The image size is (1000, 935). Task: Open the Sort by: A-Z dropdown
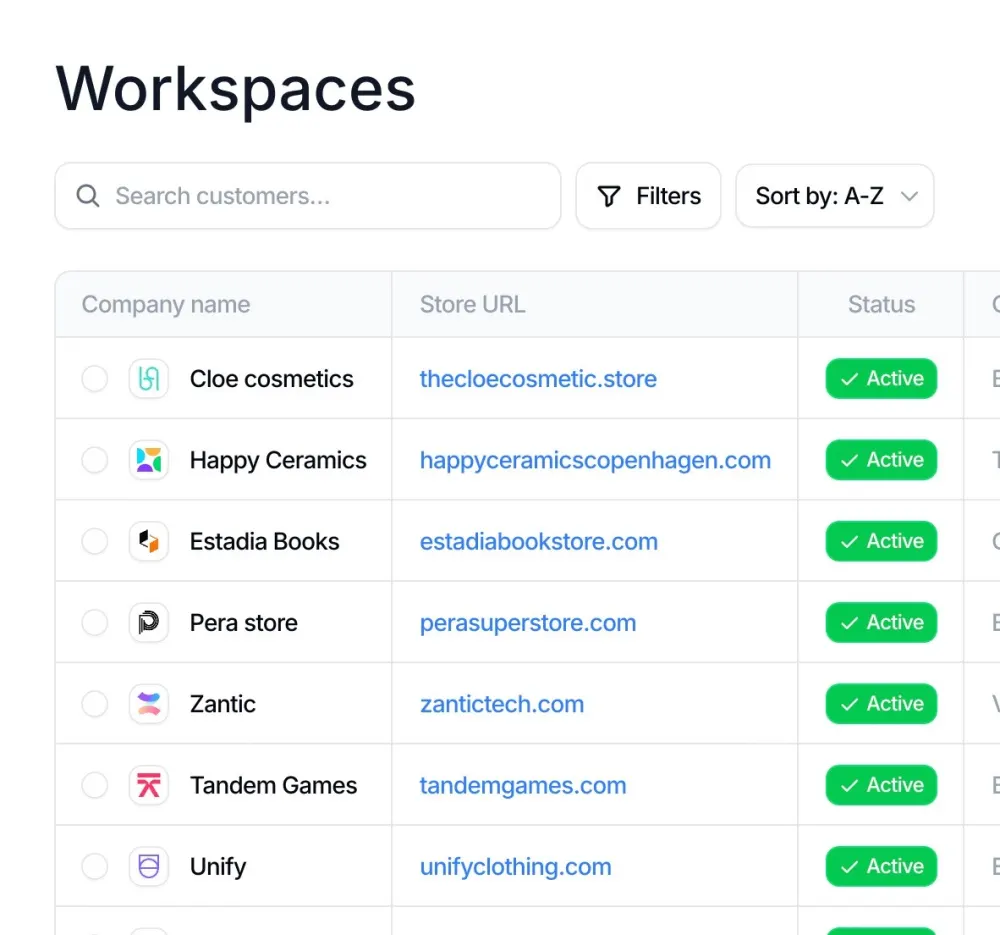(835, 196)
